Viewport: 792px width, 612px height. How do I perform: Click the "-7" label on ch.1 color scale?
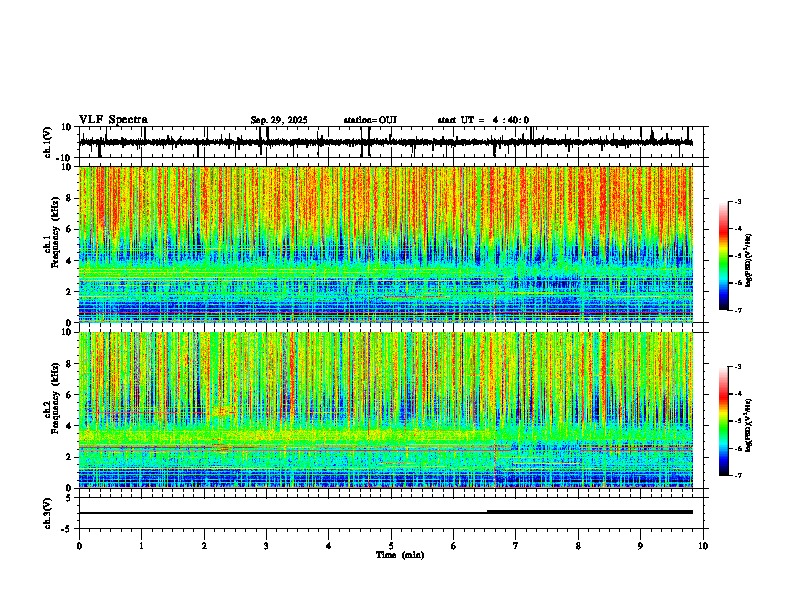pos(738,310)
